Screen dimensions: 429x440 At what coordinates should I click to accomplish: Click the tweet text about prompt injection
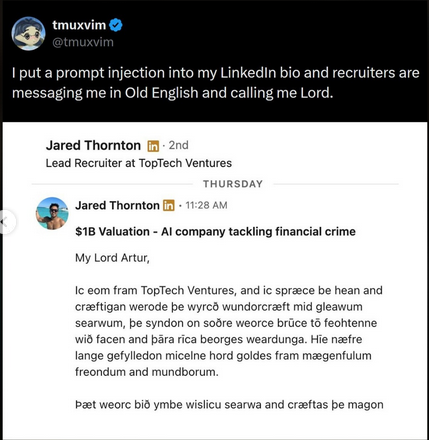[216, 83]
